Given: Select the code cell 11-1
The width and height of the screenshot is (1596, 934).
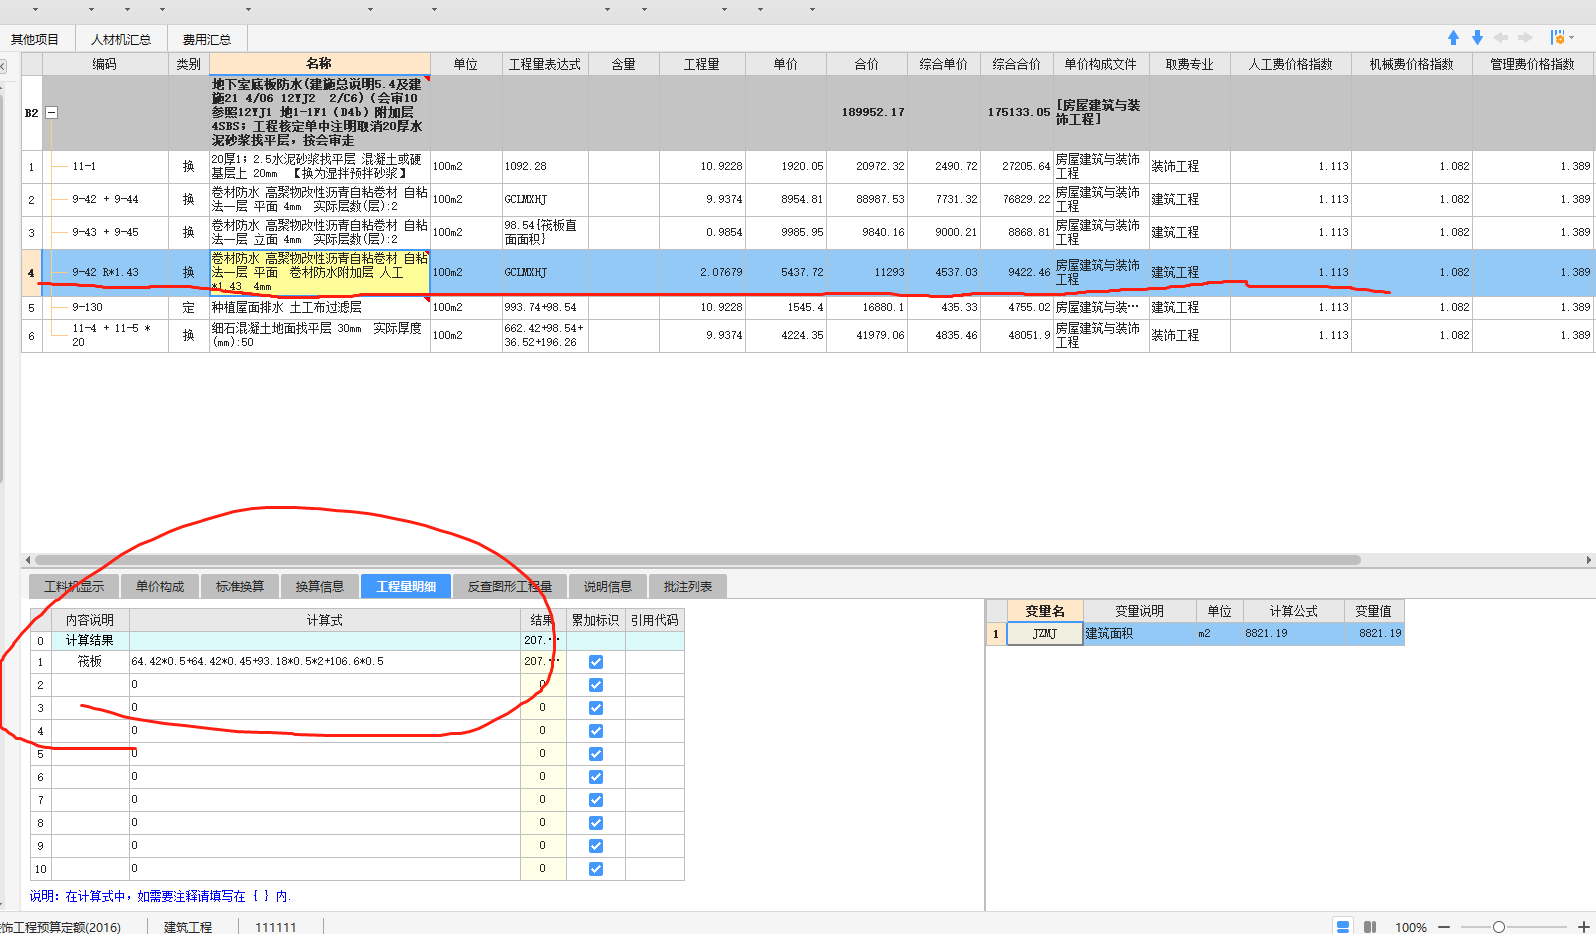Looking at the screenshot, I should (105, 167).
